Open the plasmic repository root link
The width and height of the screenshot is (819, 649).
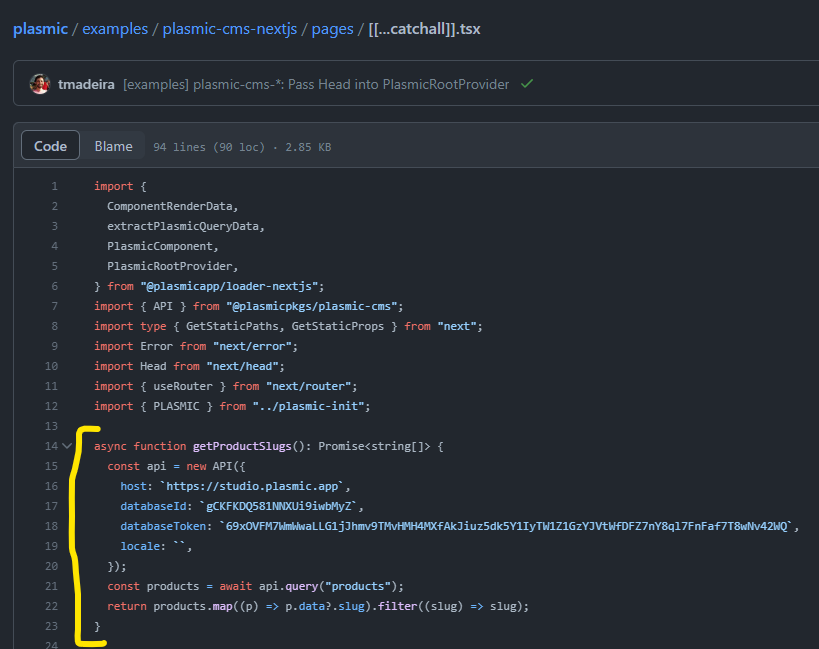point(40,29)
